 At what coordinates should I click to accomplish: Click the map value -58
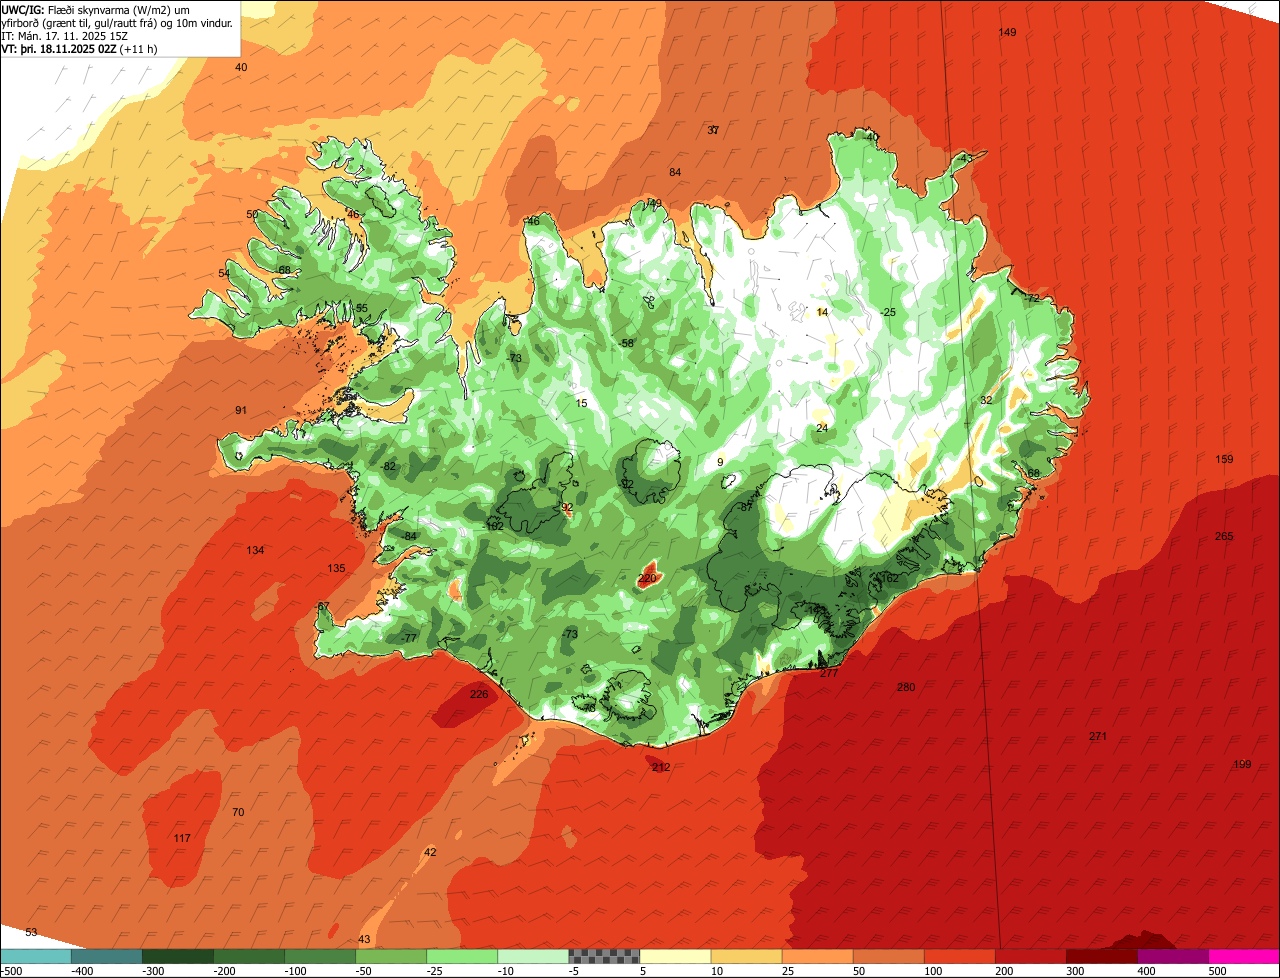627,343
